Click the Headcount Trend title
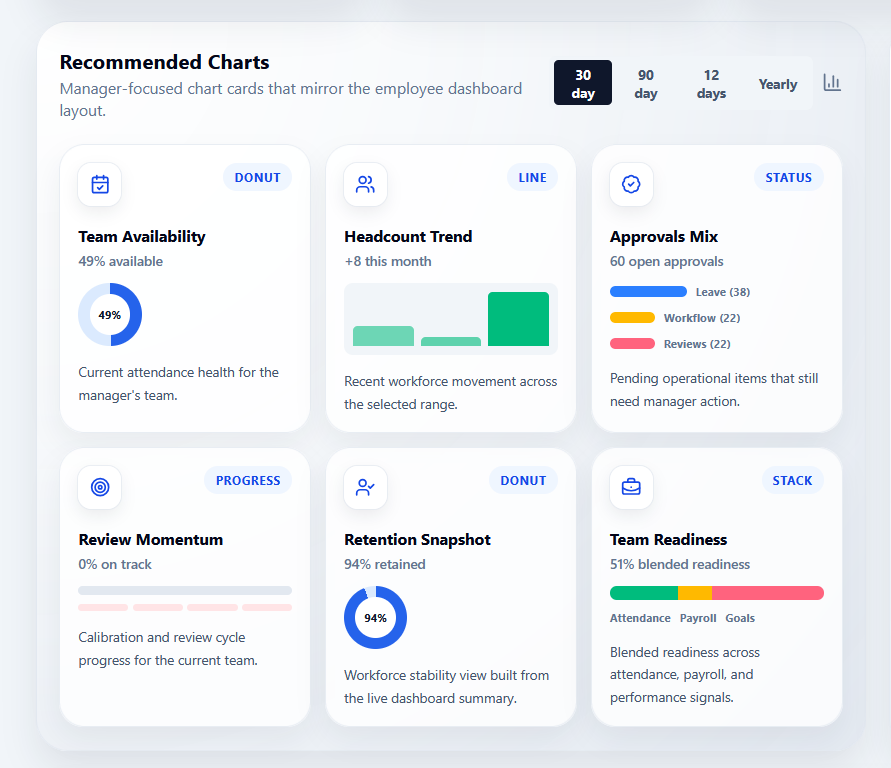891x768 pixels. [408, 237]
